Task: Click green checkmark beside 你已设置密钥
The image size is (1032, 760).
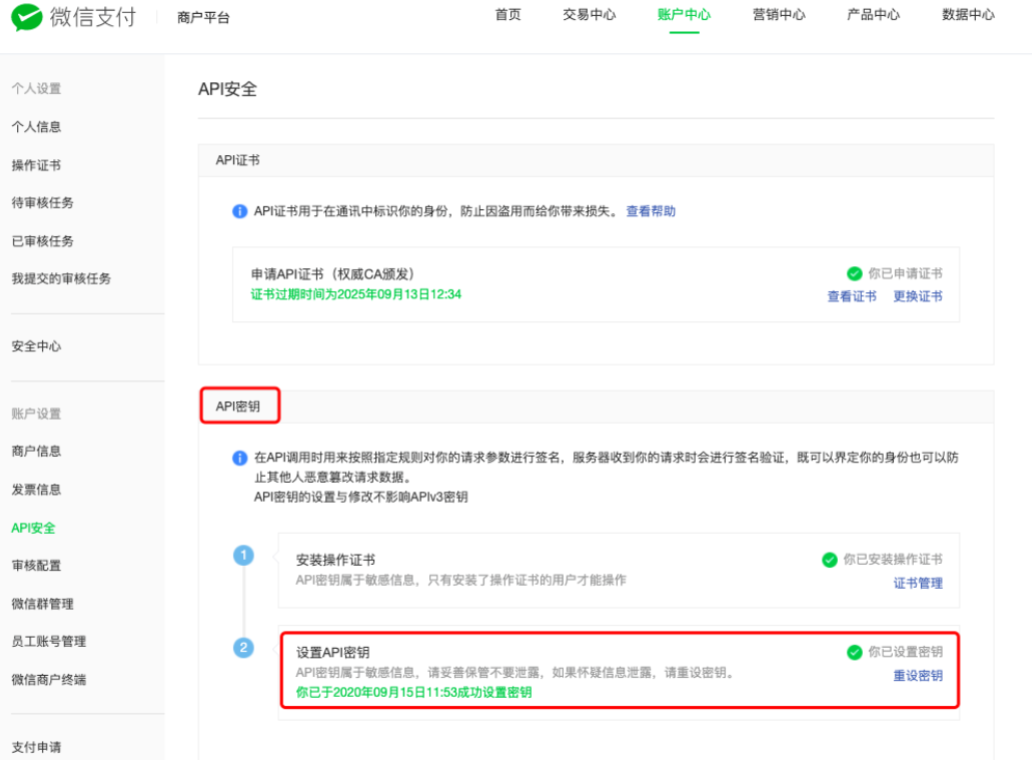Action: pos(854,652)
